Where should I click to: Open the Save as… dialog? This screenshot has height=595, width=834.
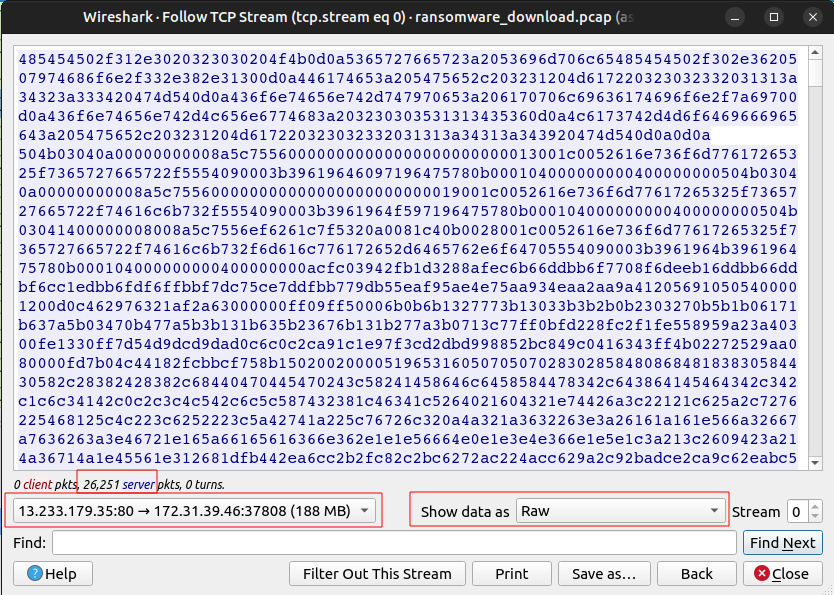click(603, 573)
